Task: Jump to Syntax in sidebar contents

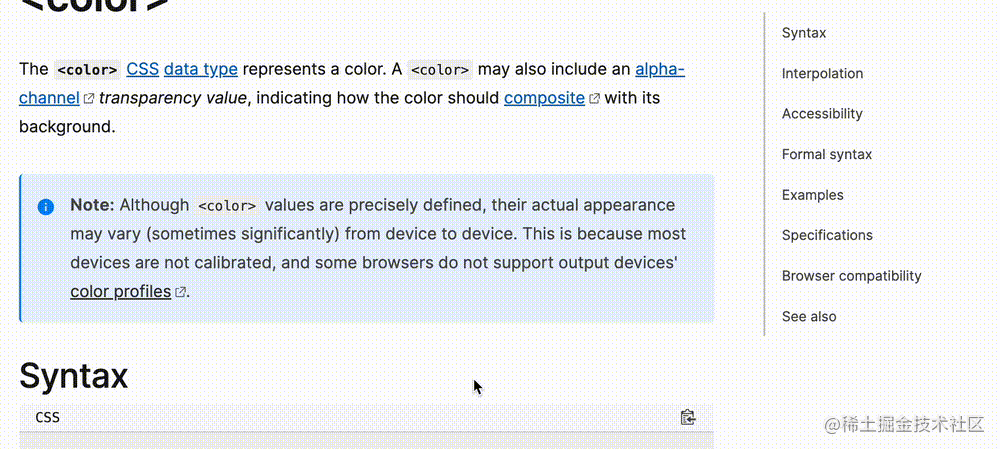Action: [x=804, y=33]
